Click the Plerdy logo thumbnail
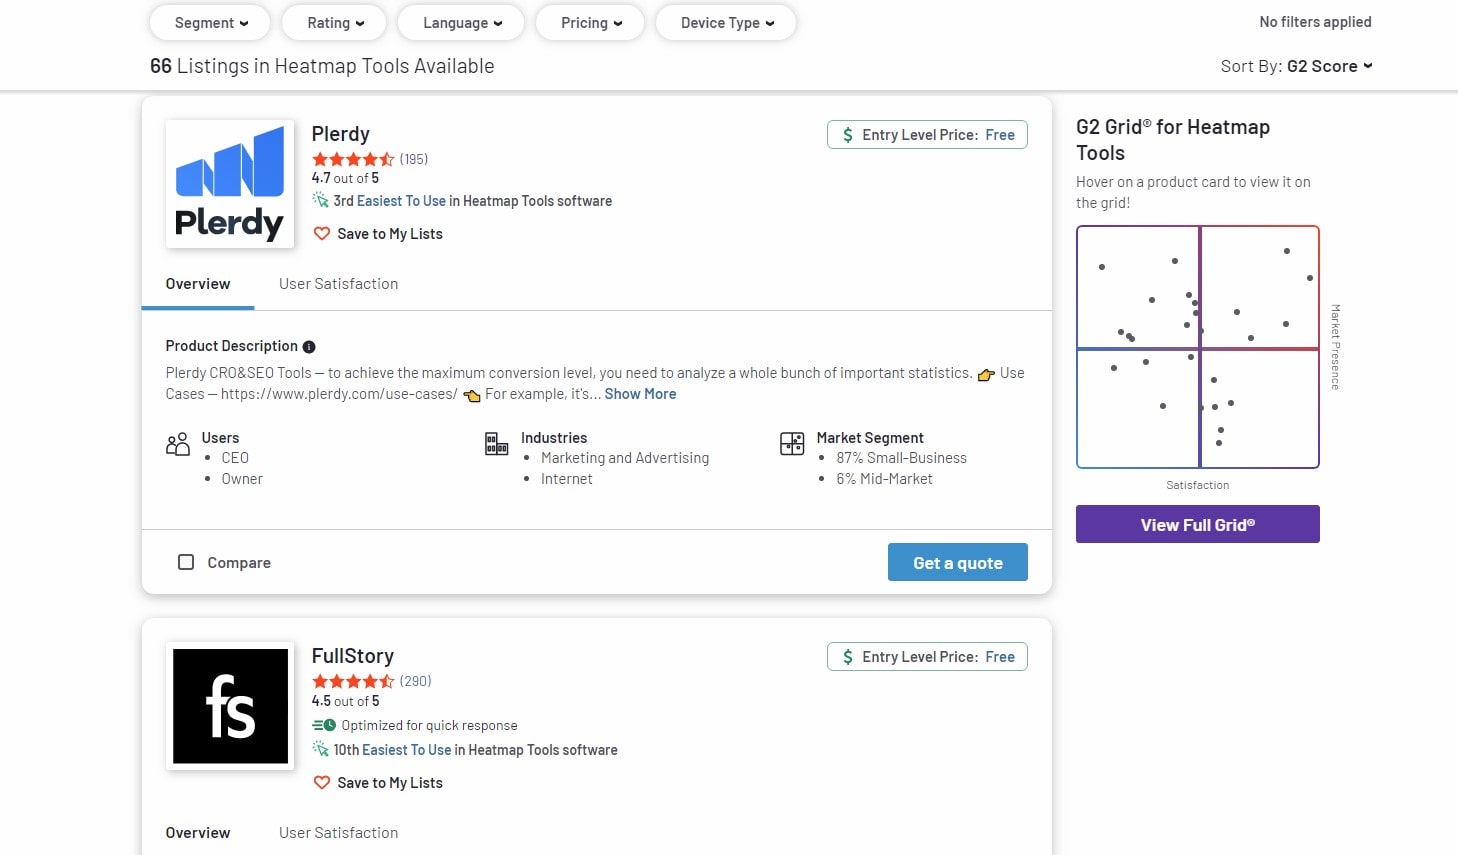Viewport: 1458px width, 855px height. pos(230,184)
